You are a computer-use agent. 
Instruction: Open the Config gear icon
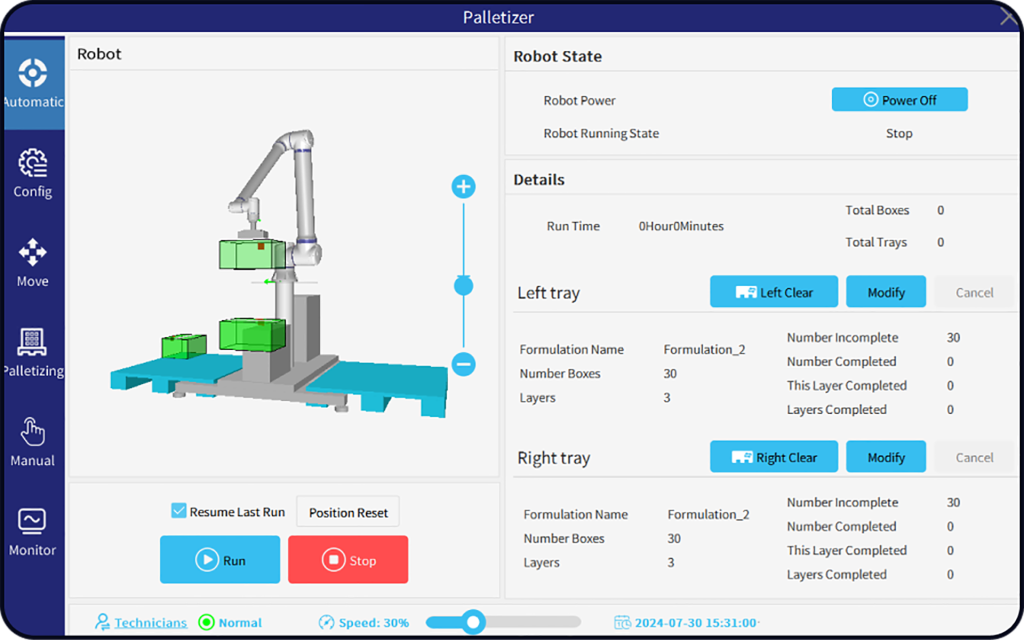[33, 164]
